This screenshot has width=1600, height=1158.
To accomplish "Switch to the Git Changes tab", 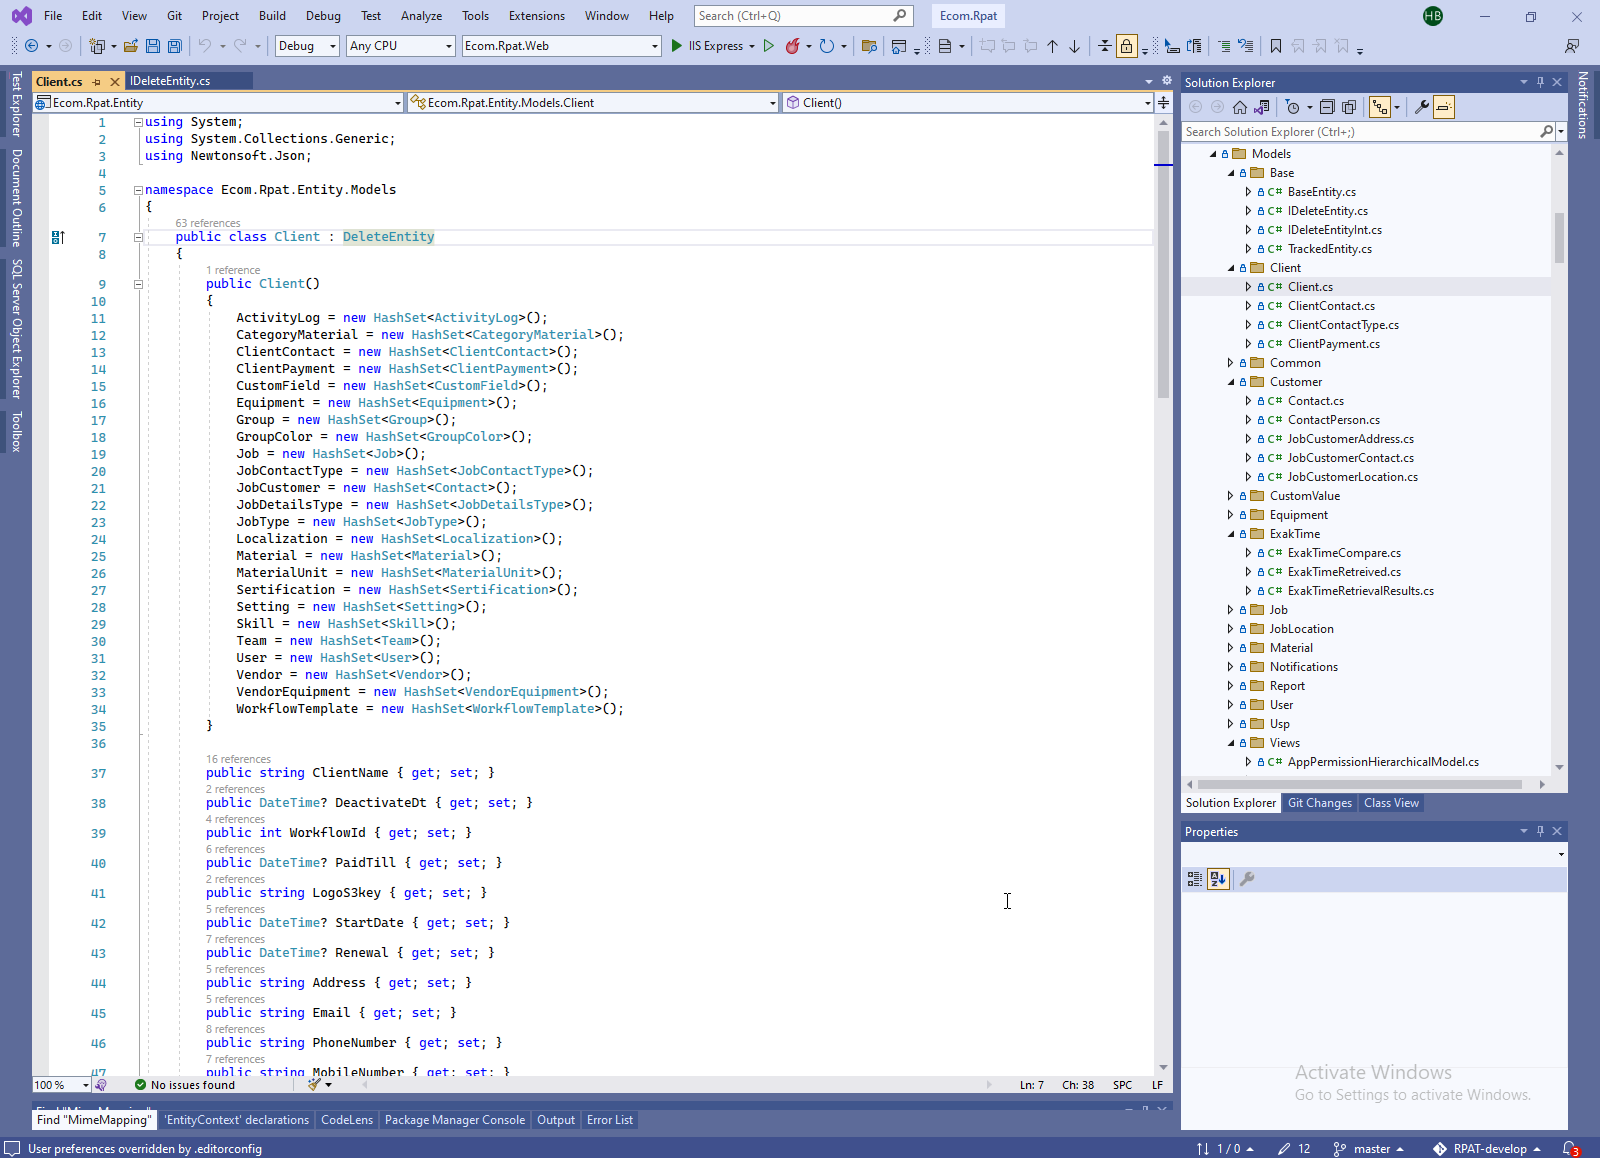I will click(1319, 803).
